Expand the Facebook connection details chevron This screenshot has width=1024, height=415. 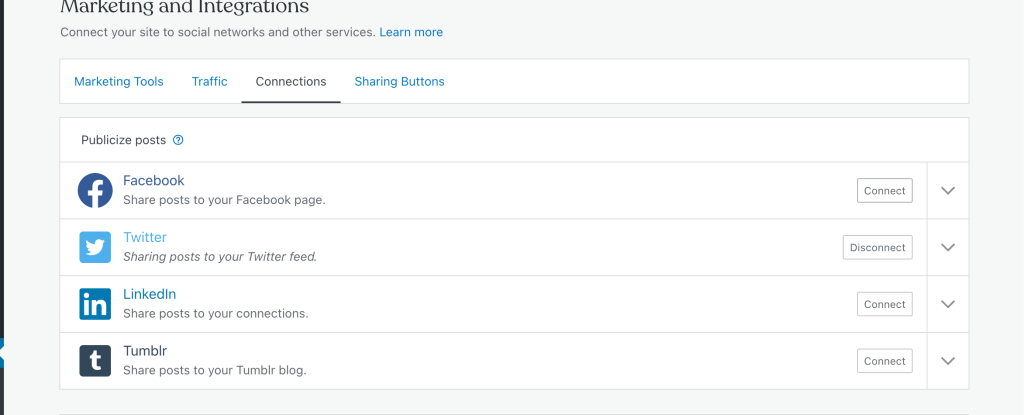(x=948, y=191)
